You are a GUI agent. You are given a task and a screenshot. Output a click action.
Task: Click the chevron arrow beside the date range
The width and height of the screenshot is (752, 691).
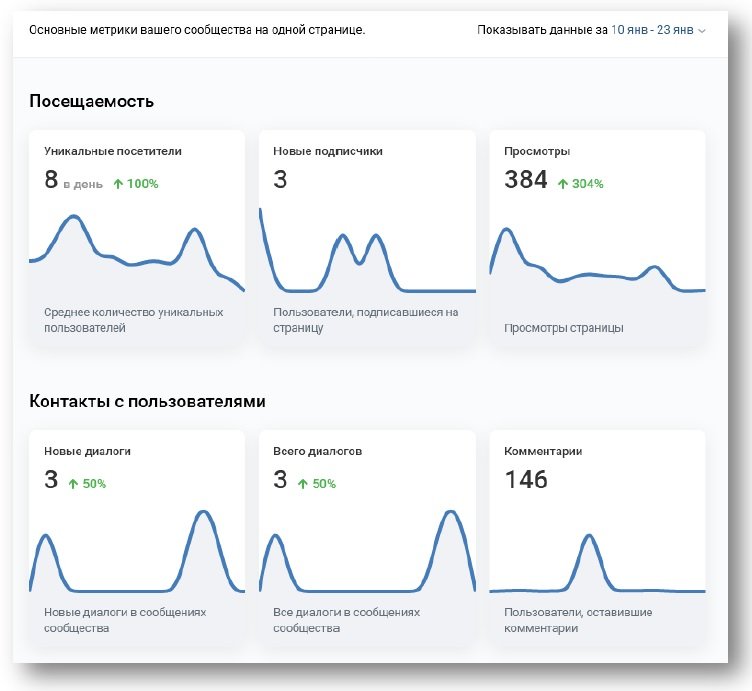tap(702, 31)
